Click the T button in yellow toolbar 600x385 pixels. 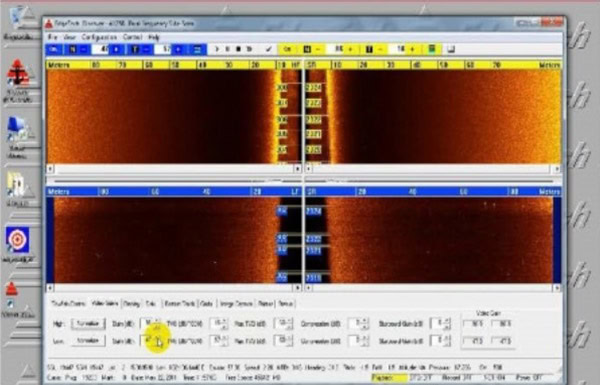[369, 49]
